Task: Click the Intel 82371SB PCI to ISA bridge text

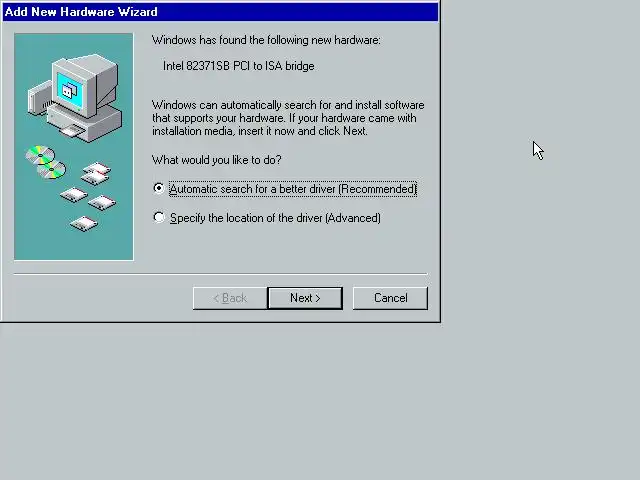Action: click(239, 66)
